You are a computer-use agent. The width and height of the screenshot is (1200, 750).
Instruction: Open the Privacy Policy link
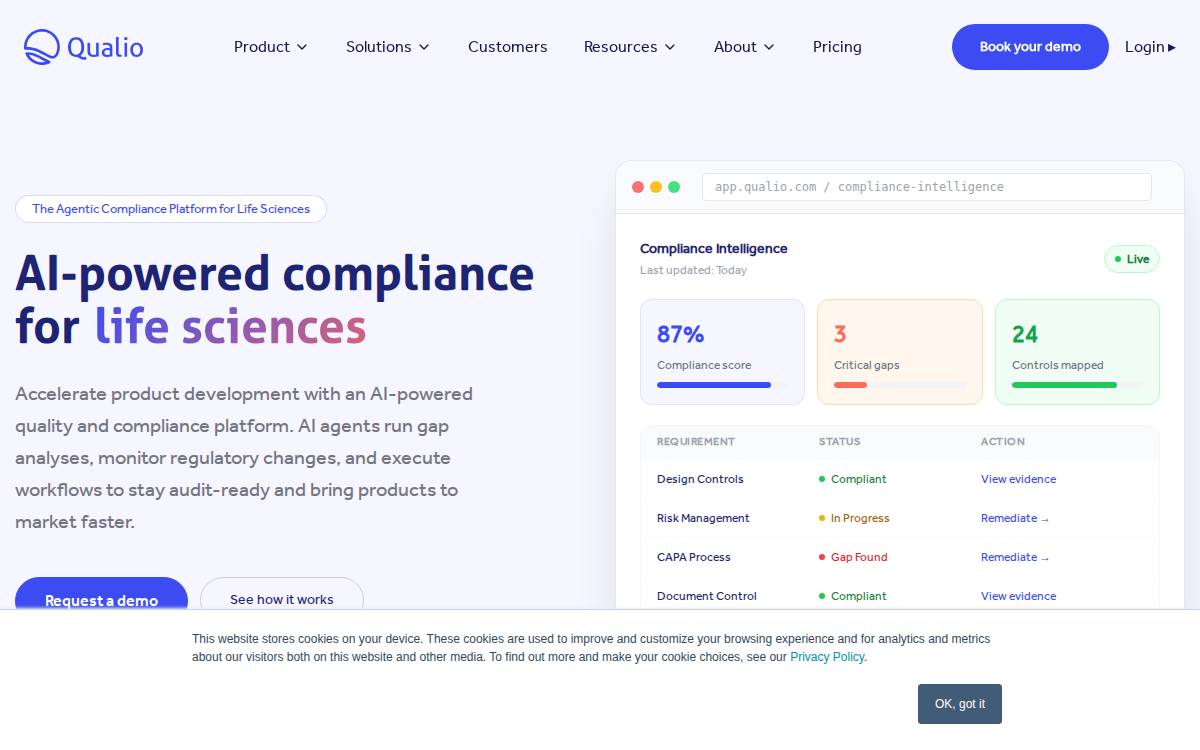[827, 657]
